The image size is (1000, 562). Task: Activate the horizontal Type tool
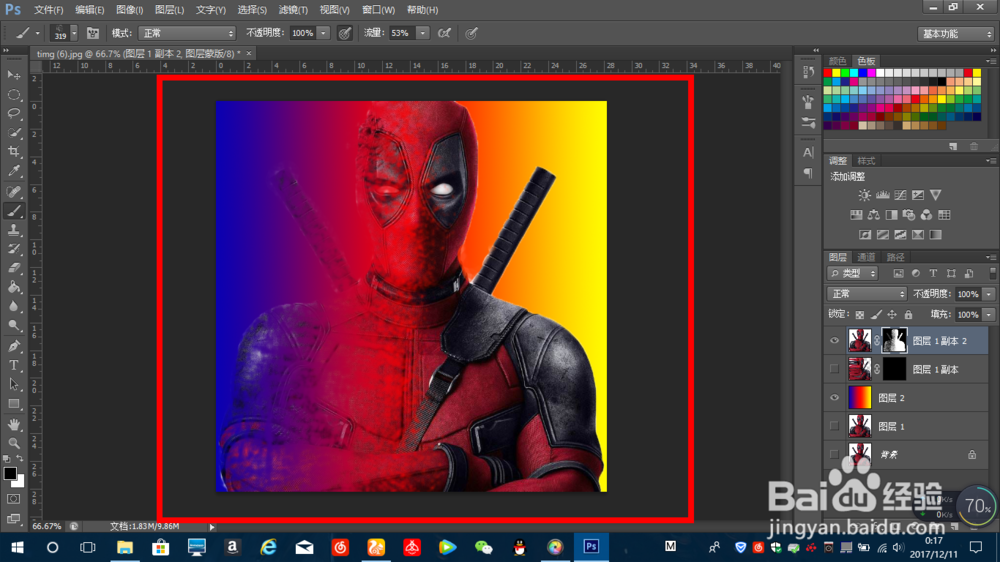[14, 365]
